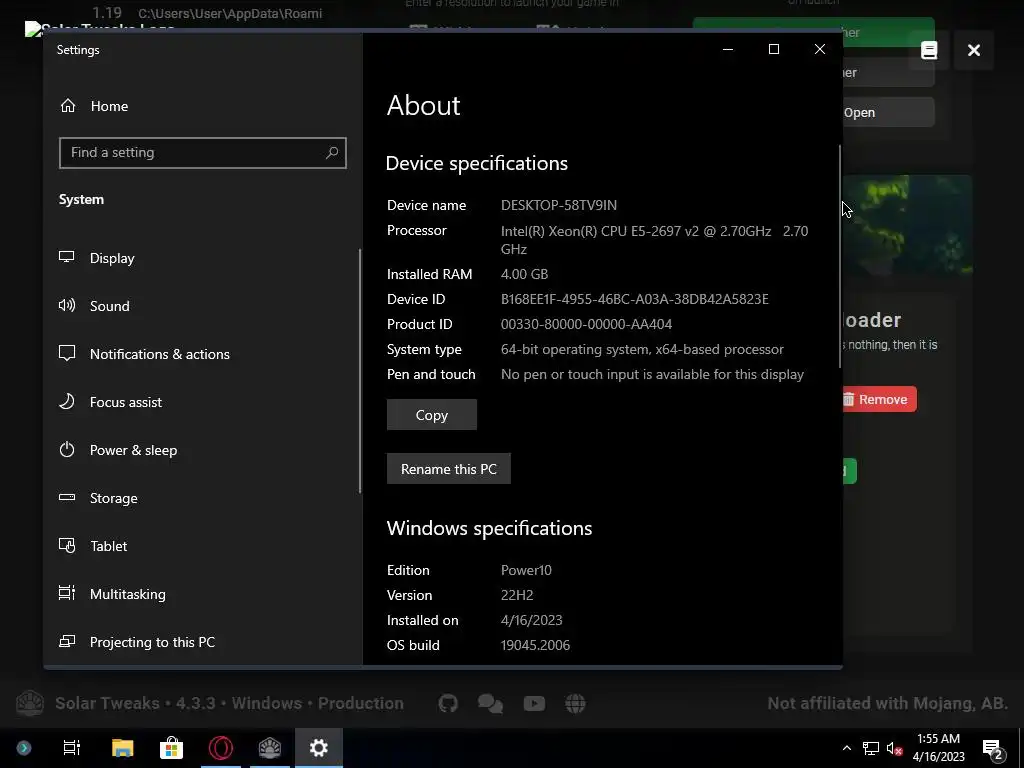Image resolution: width=1024 pixels, height=768 pixels.
Task: Open Task View on taskbar
Action: [x=71, y=748]
